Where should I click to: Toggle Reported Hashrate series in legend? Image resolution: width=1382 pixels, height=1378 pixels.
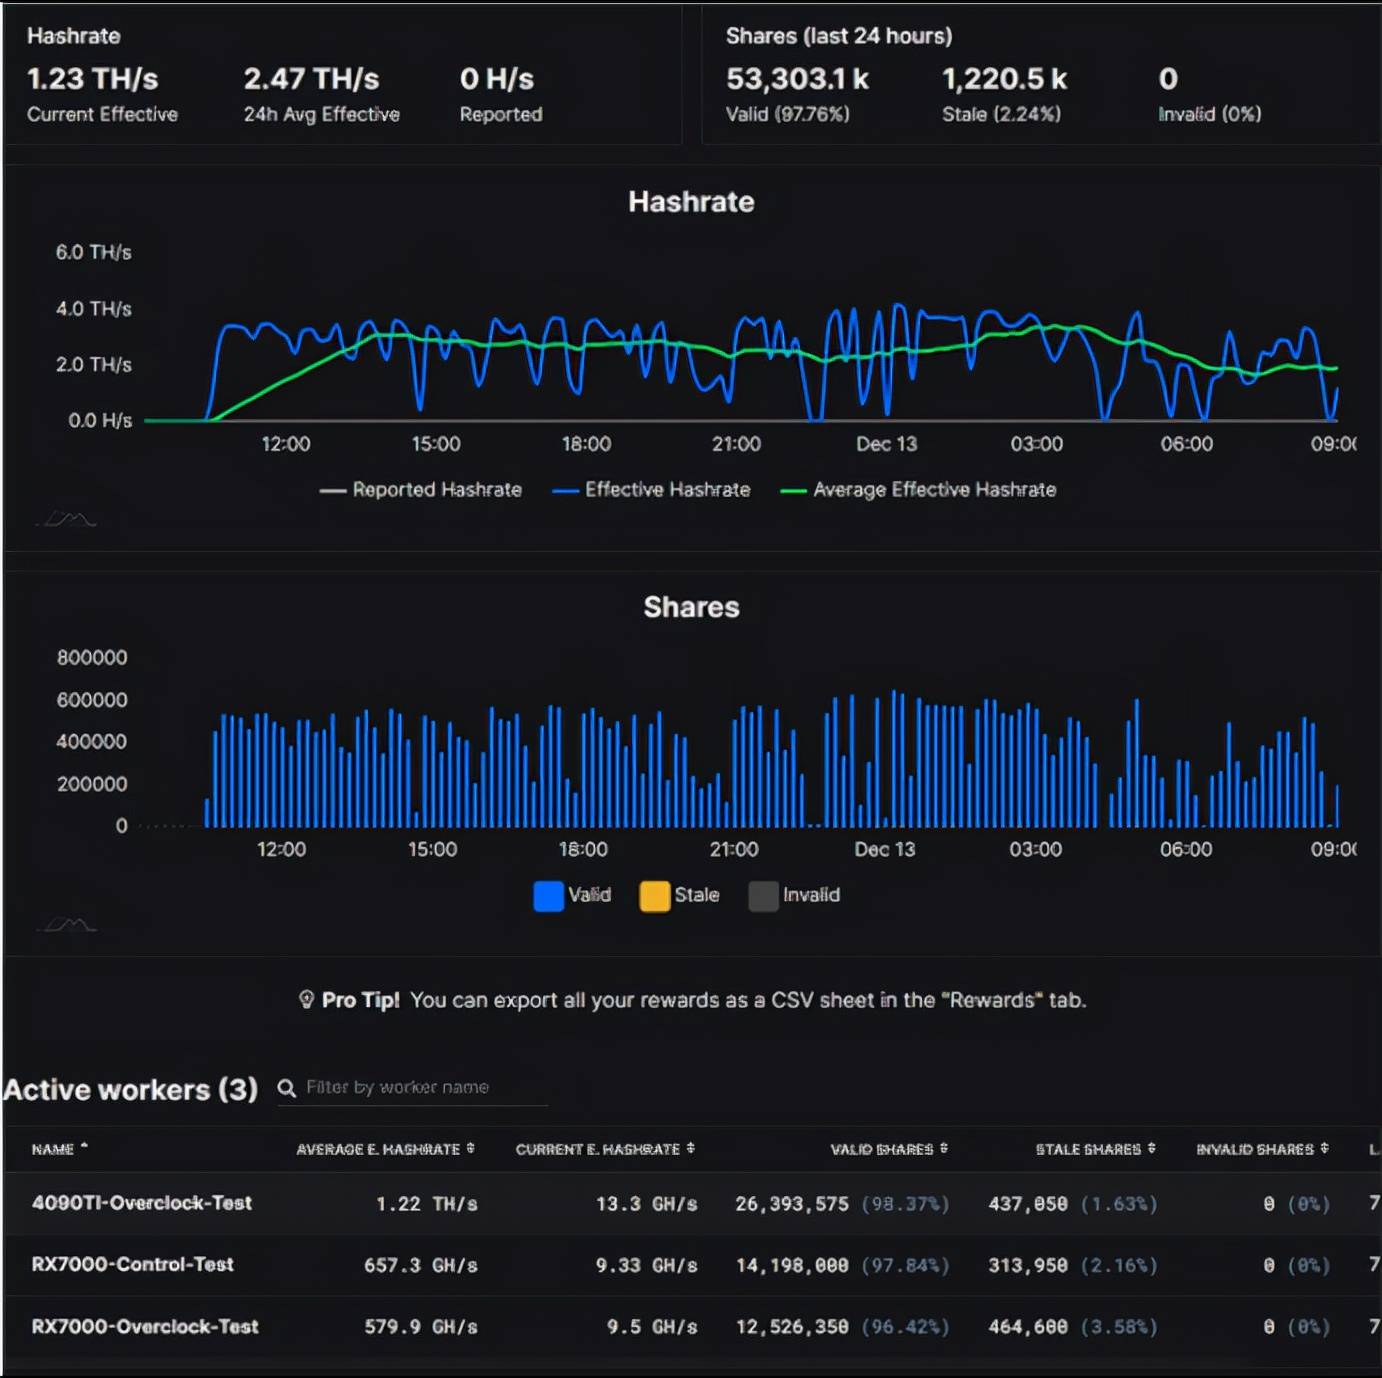[421, 490]
